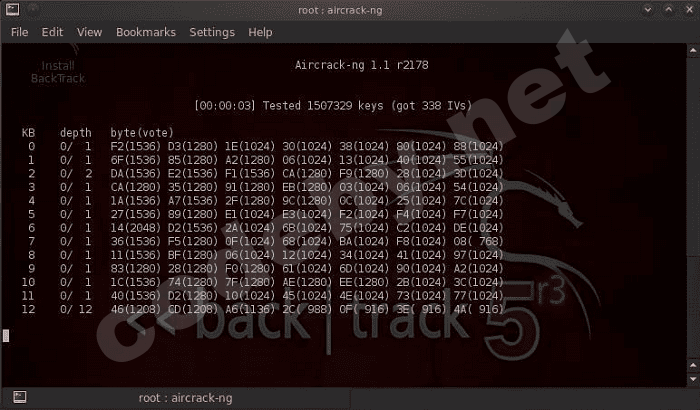This screenshot has width=700, height=410.
Task: Click the terminal icon in bottom tab bar
Action: pos(20,397)
